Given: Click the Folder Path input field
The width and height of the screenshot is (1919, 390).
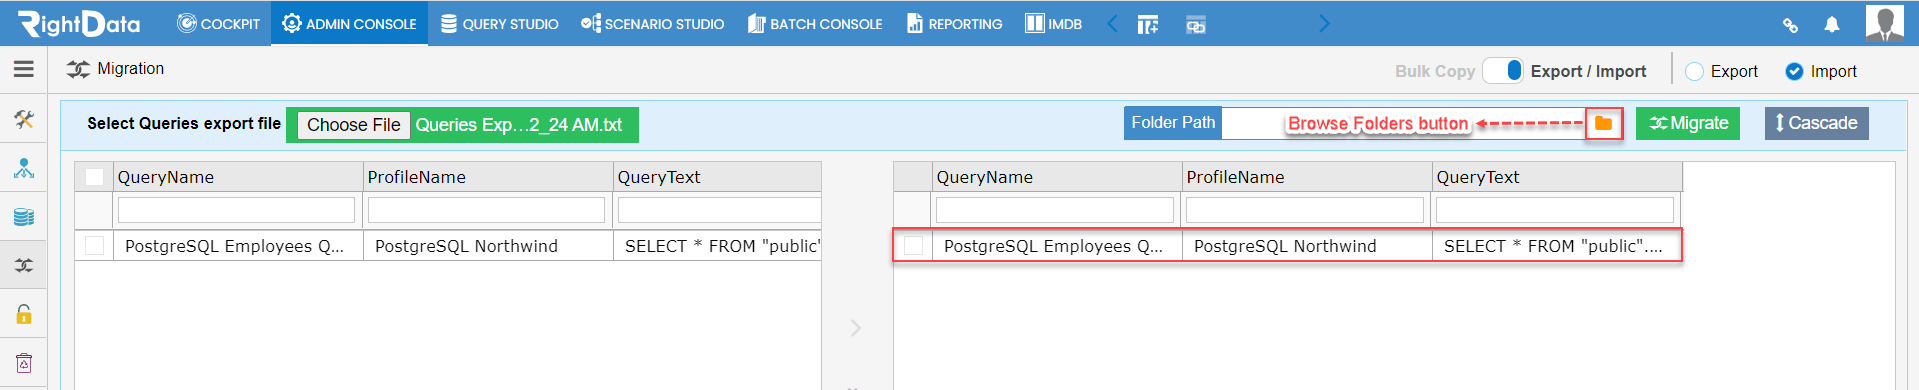Looking at the screenshot, I should (1403, 123).
